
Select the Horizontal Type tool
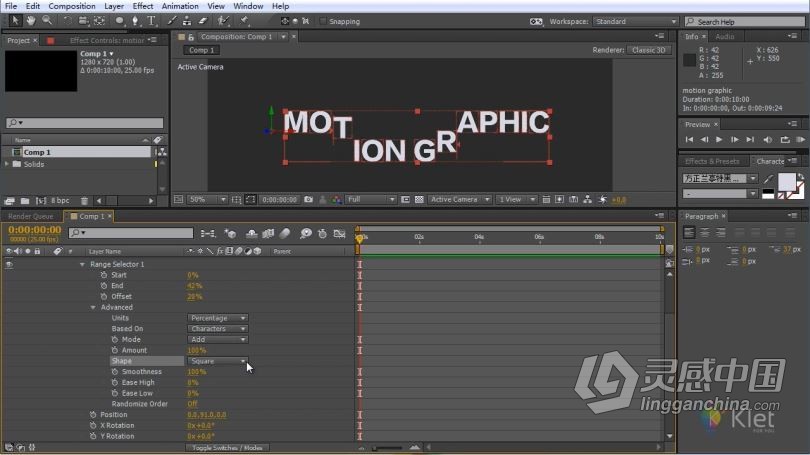(151, 21)
